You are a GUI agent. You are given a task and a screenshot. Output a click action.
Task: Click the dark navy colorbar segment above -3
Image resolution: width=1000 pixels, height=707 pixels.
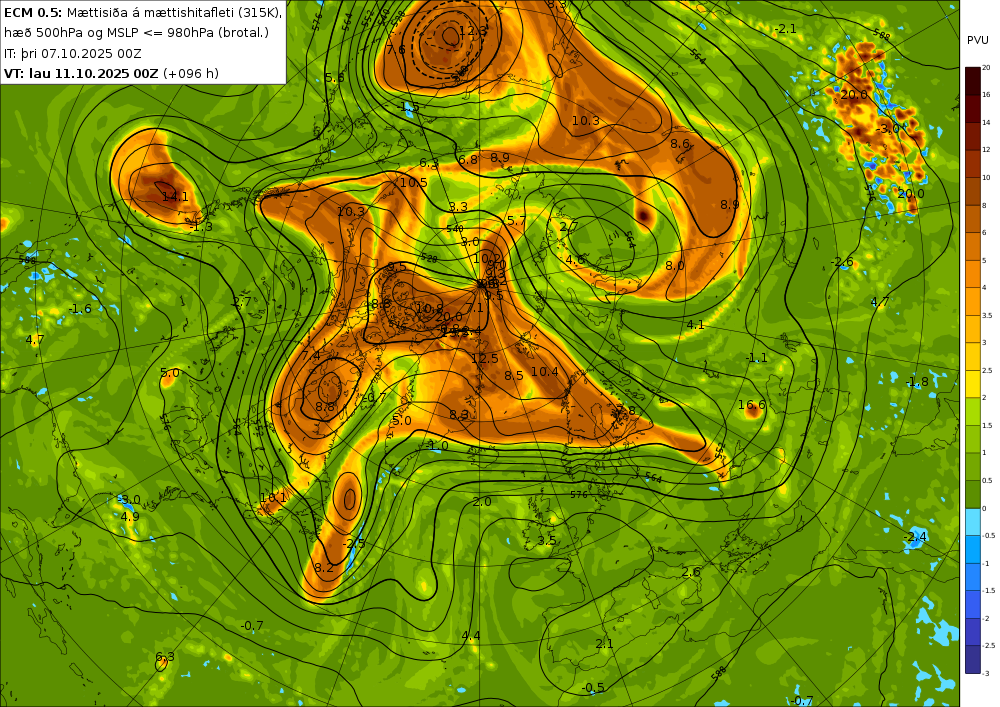pyautogui.click(x=973, y=659)
